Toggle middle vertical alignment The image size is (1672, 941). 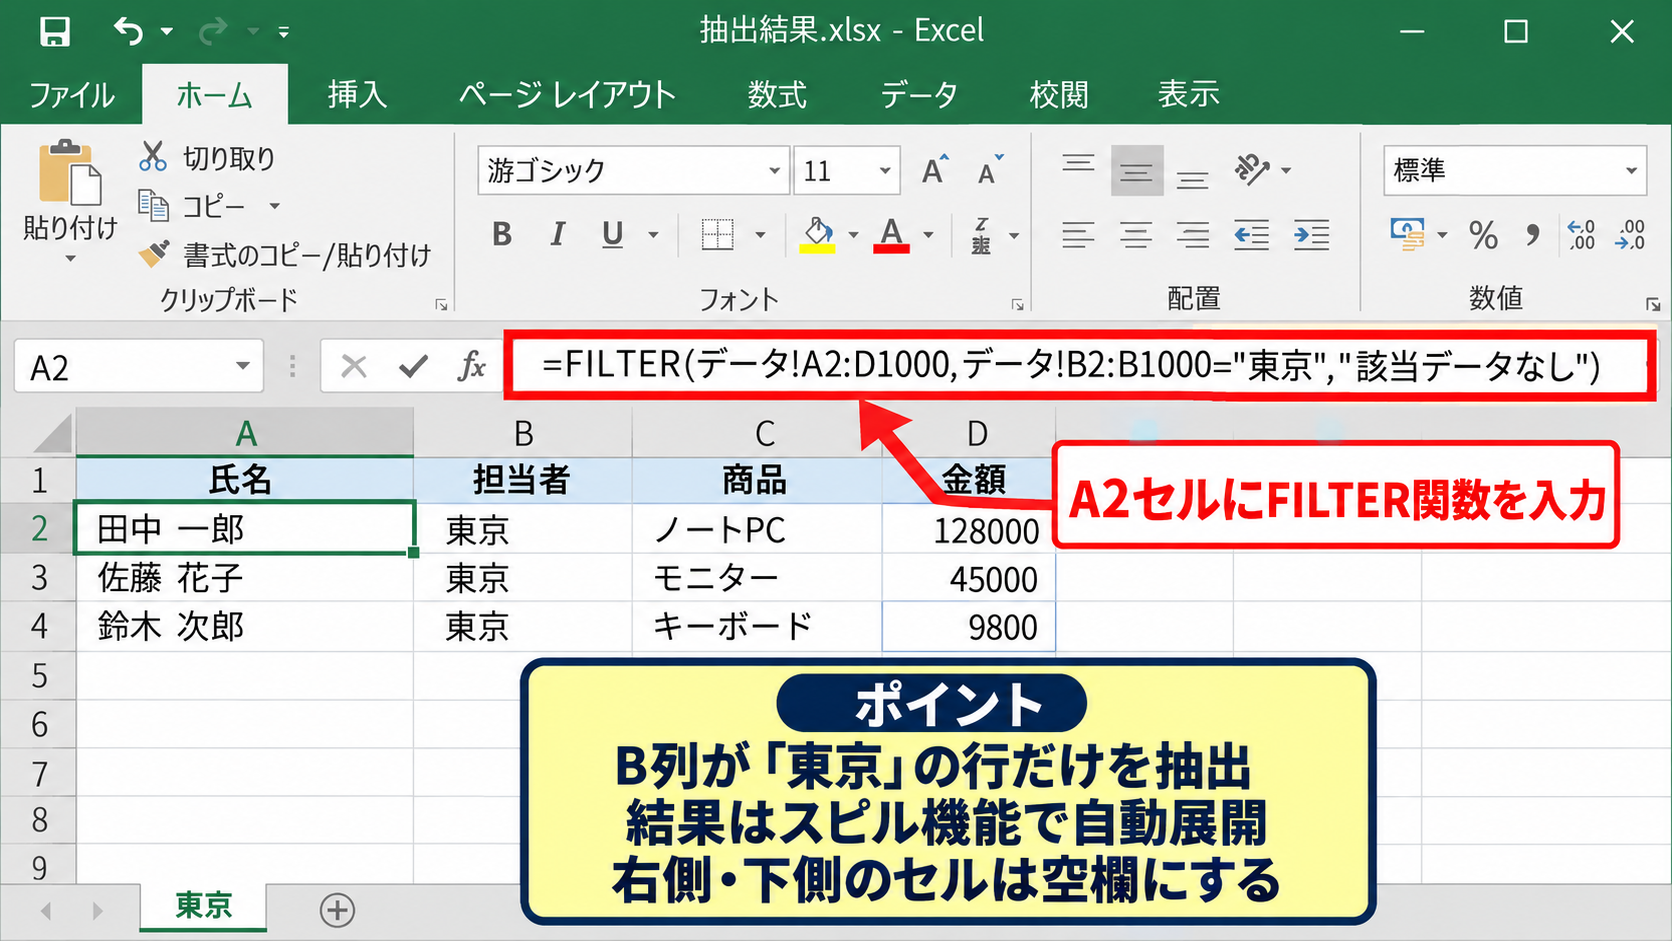click(1136, 171)
